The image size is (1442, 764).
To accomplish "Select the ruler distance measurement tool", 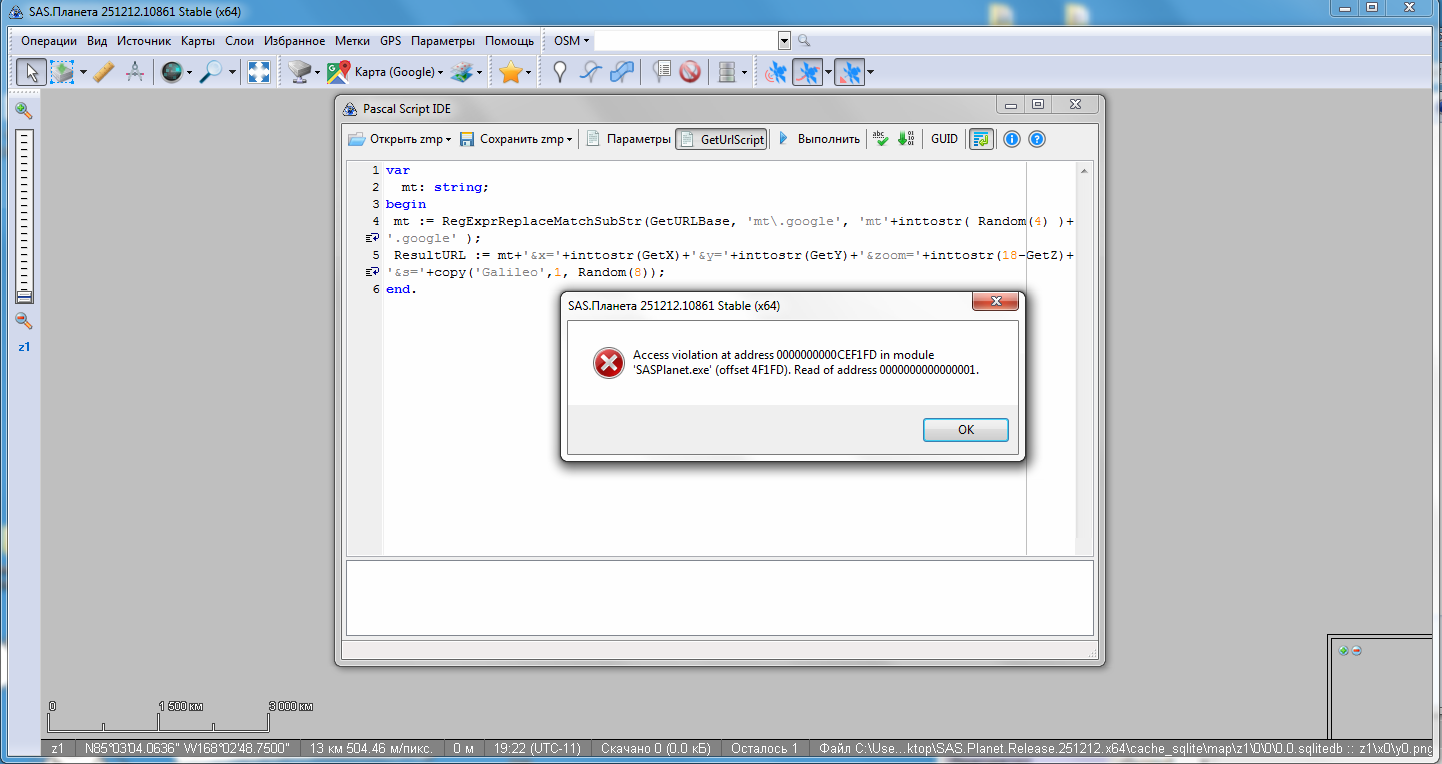I will click(104, 72).
